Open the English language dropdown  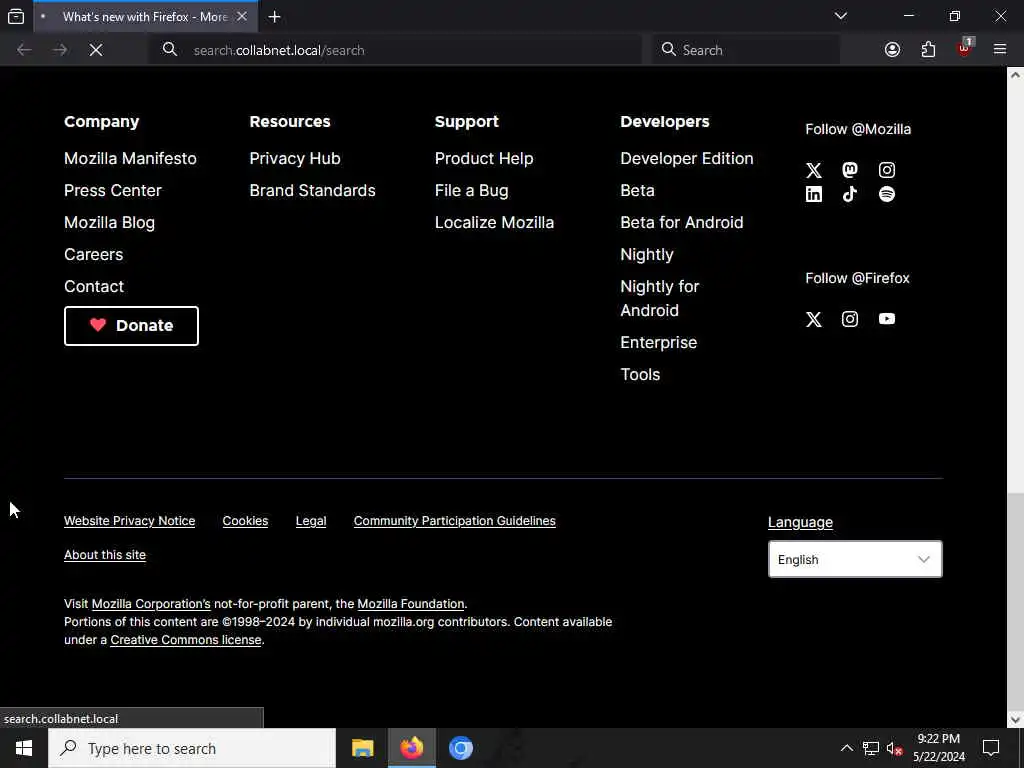(x=855, y=559)
